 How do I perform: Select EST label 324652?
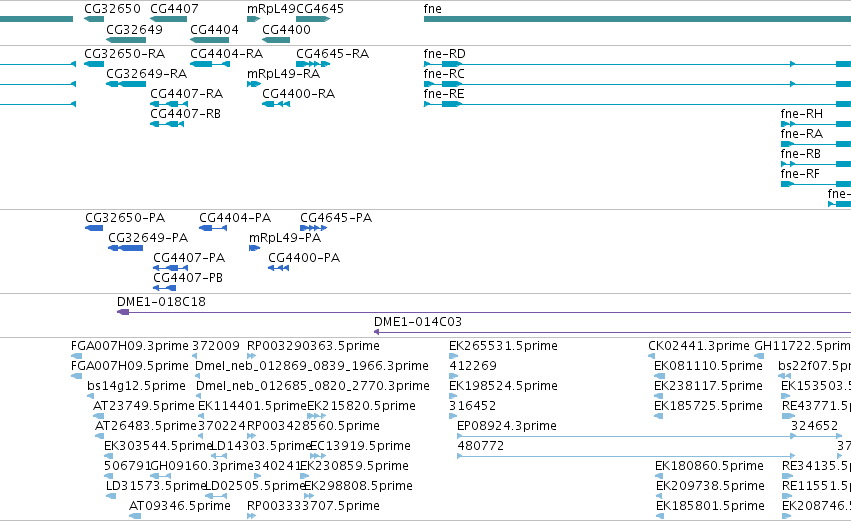814,426
